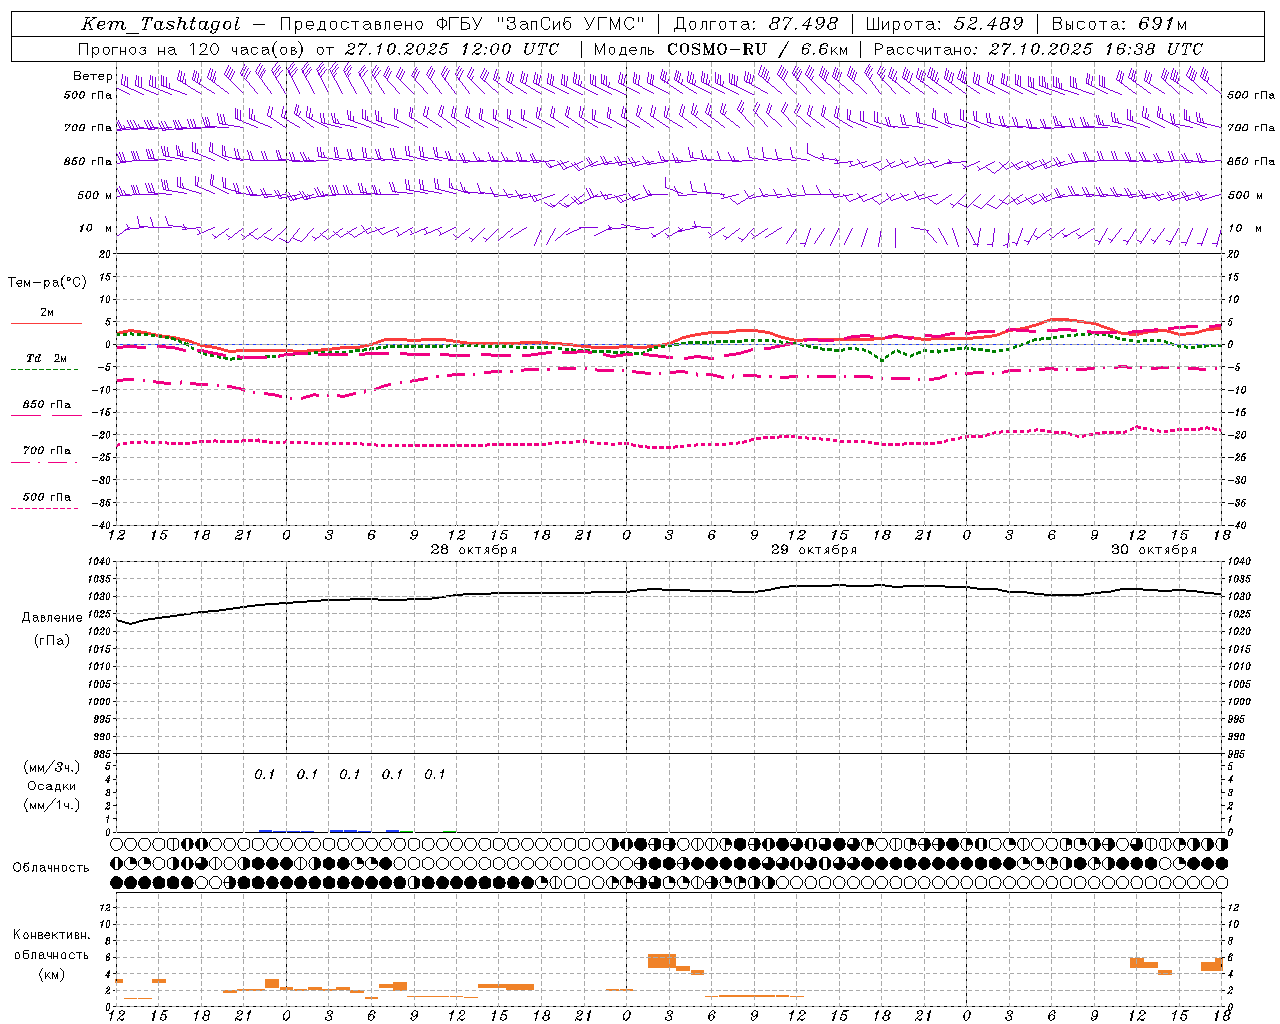Select forecast start '27.10.2025 12:00 UTC'
This screenshot has height=1024, width=1280.
click(x=451, y=49)
